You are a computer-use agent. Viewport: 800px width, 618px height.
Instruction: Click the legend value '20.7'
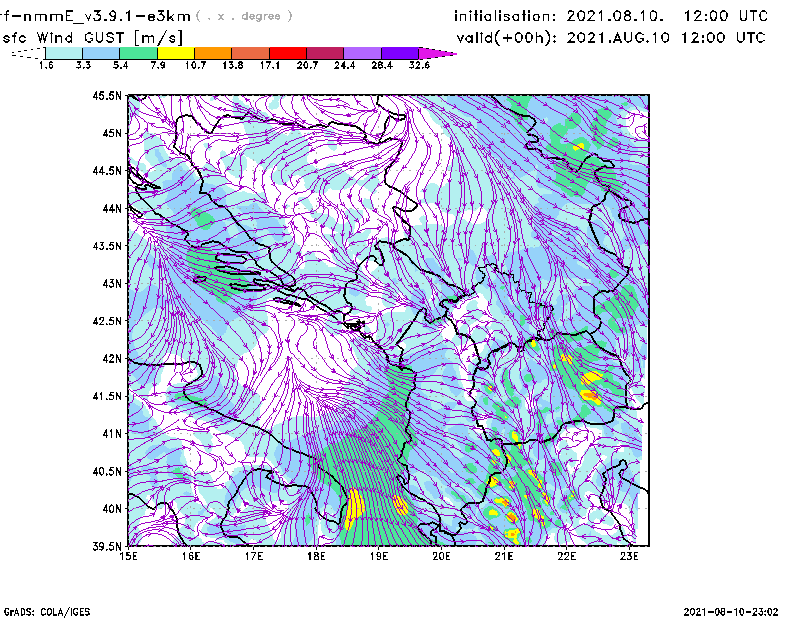click(x=307, y=65)
